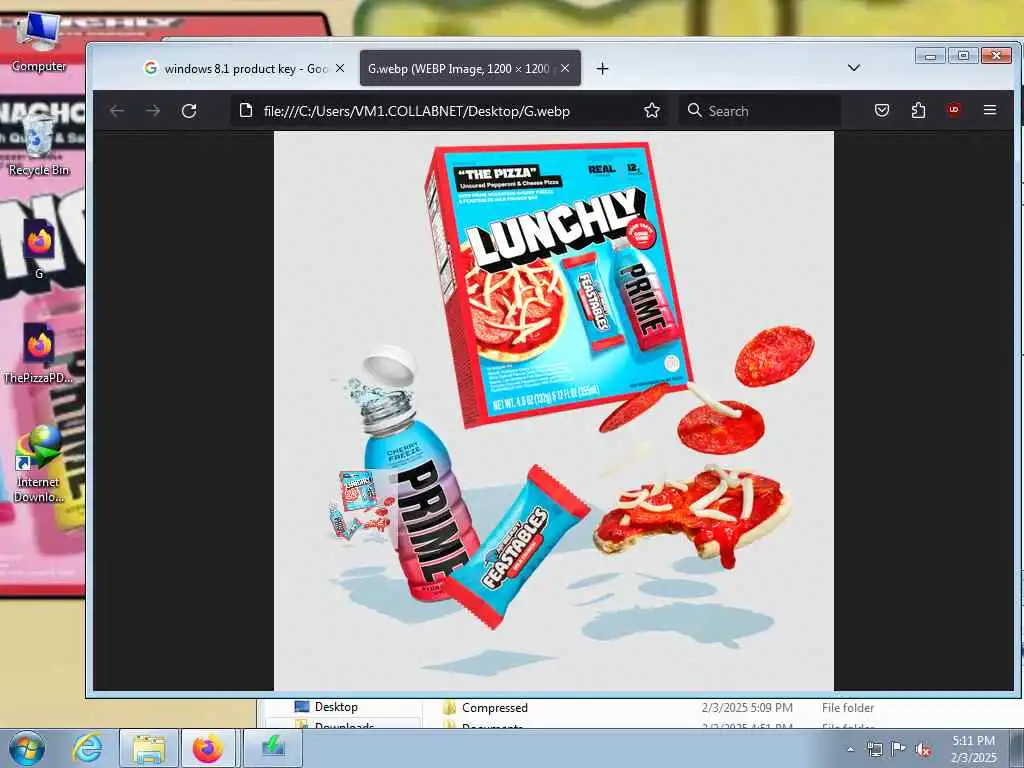Image resolution: width=1024 pixels, height=768 pixels.
Task: Select the G file desktop icon
Action: pos(39,249)
